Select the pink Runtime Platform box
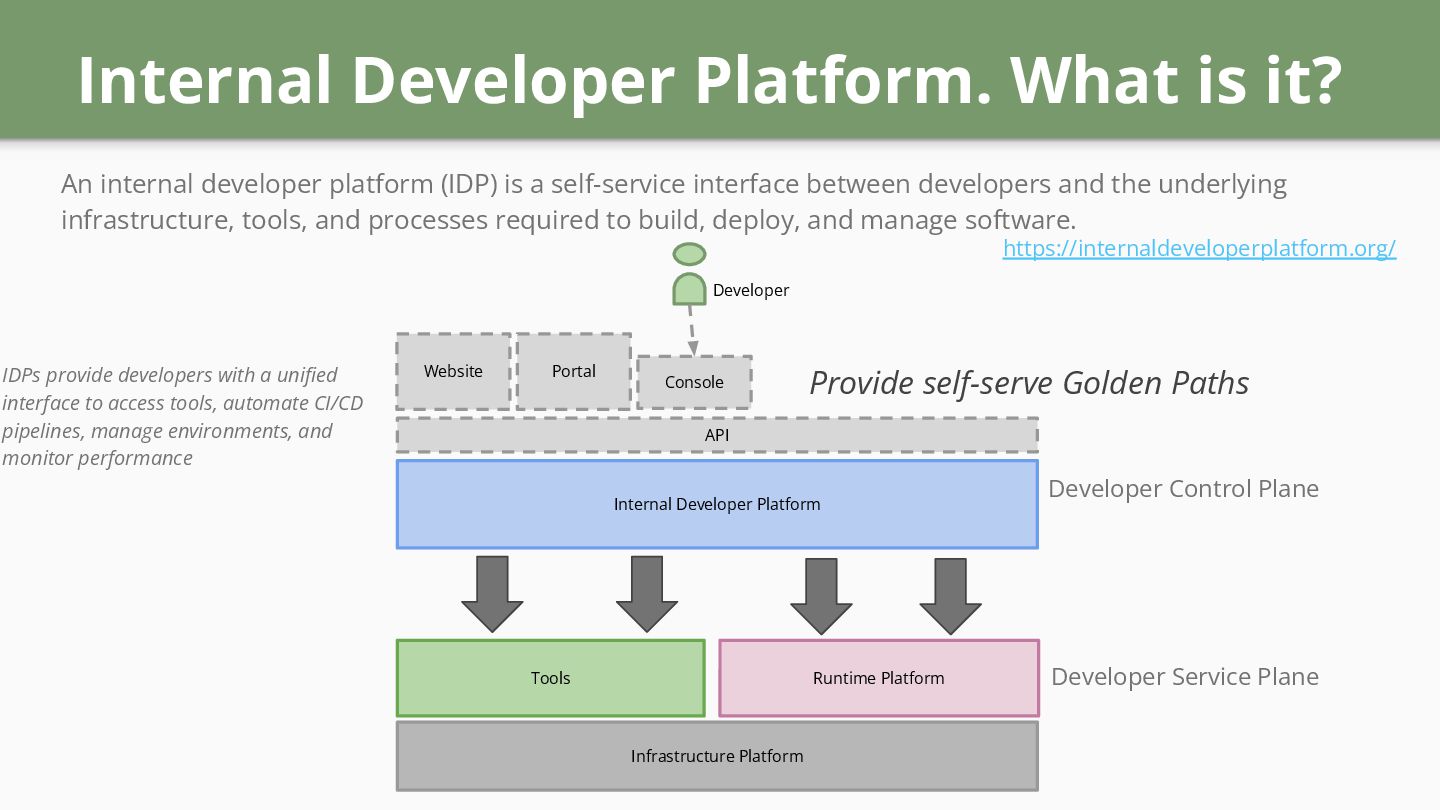The width and height of the screenshot is (1440, 810). pyautogui.click(x=879, y=678)
